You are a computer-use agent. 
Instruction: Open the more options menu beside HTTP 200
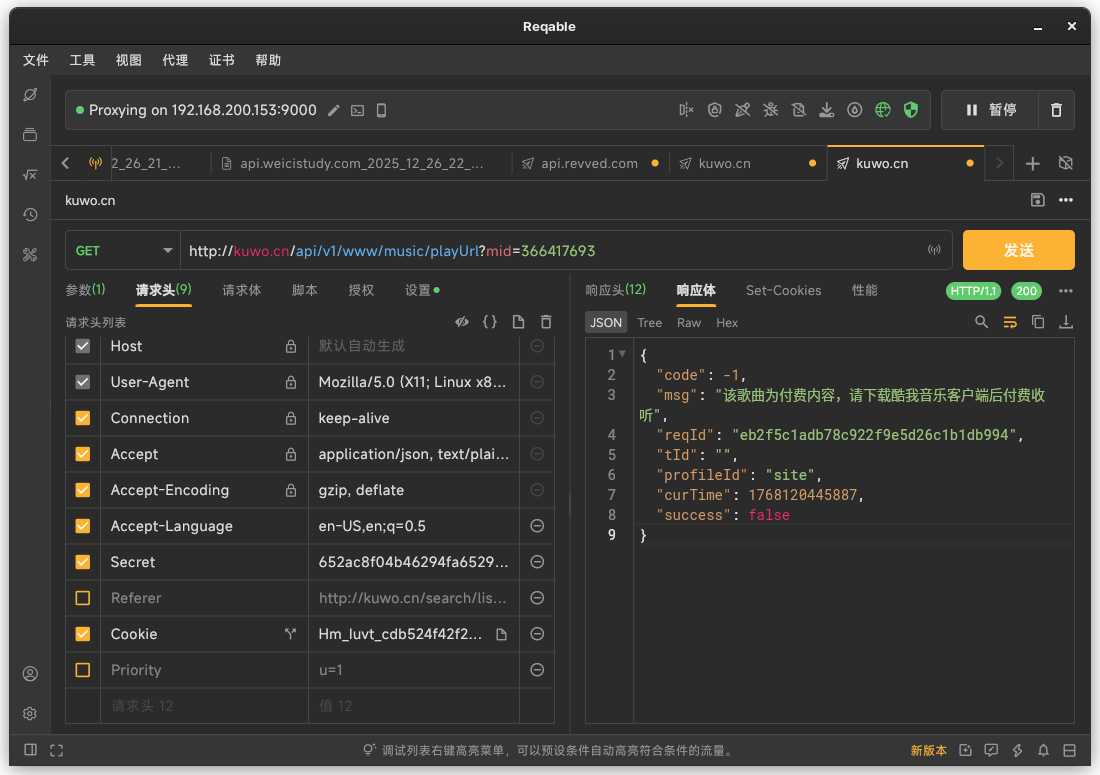(1066, 291)
